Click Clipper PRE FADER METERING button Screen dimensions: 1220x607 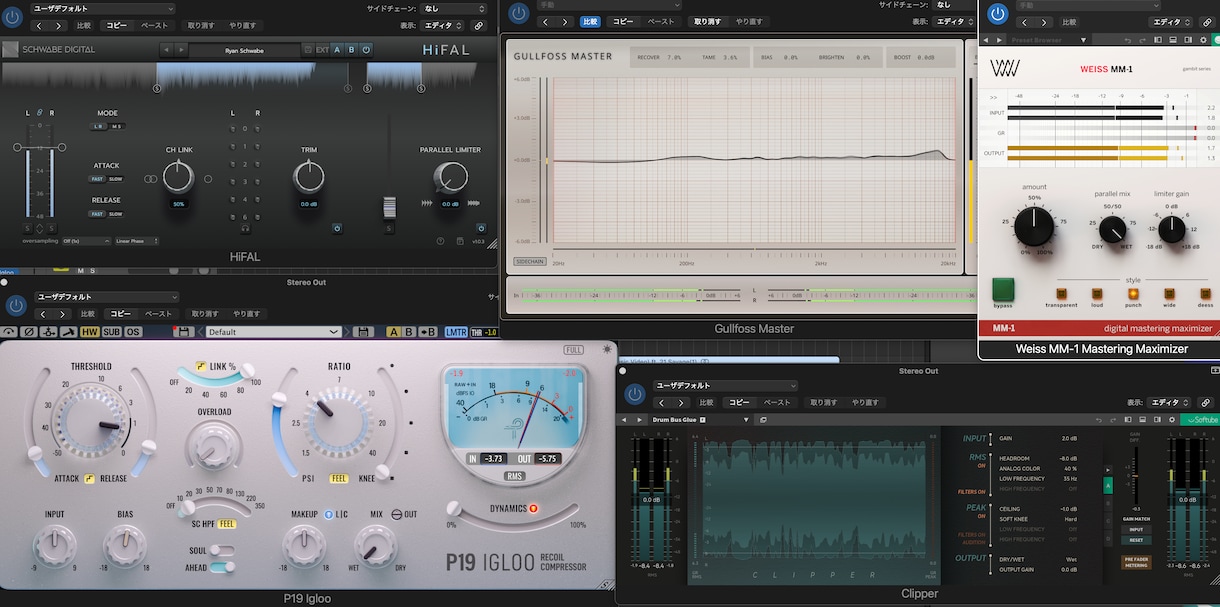coord(1136,563)
